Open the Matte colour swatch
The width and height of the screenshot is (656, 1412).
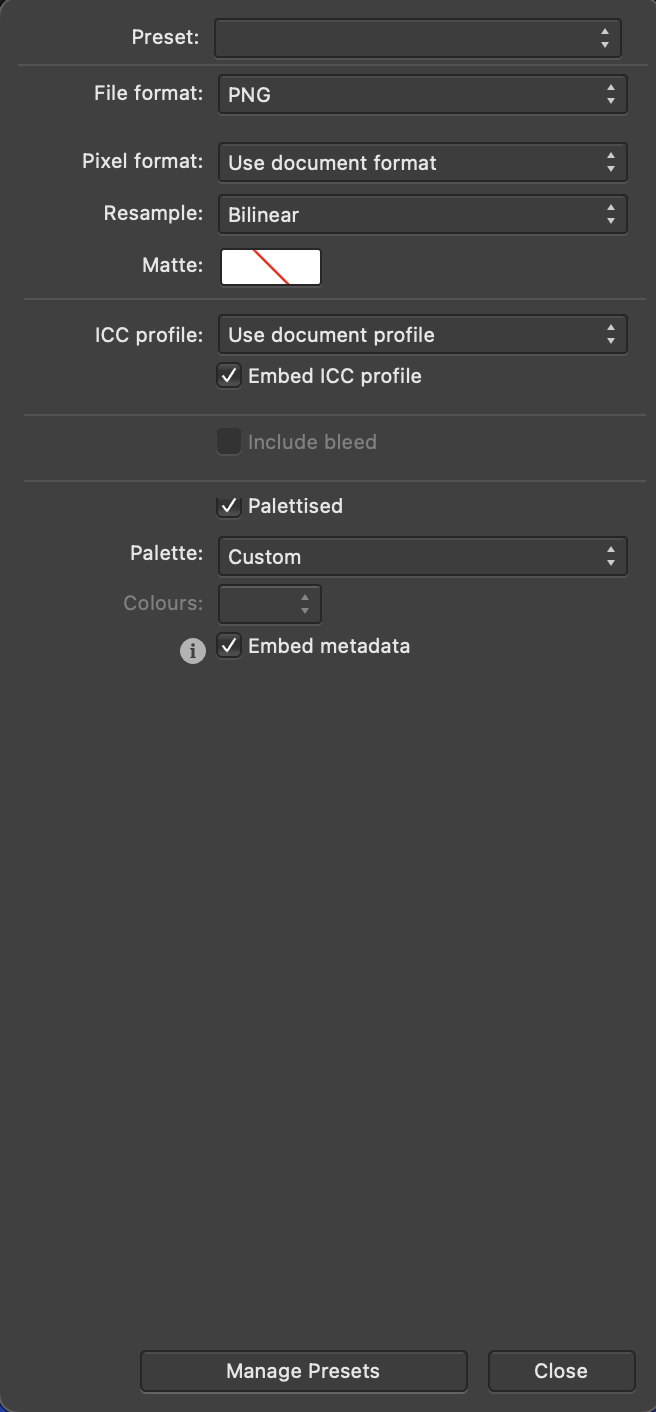[271, 267]
